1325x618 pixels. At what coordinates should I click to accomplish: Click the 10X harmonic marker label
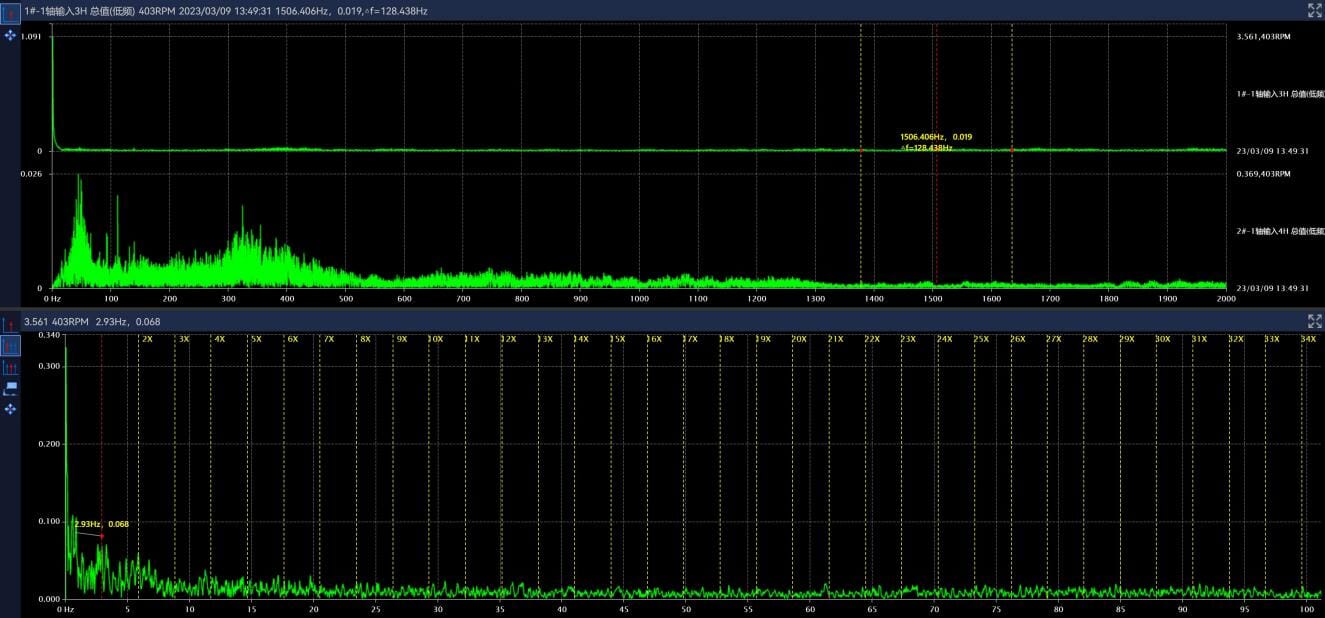435,339
